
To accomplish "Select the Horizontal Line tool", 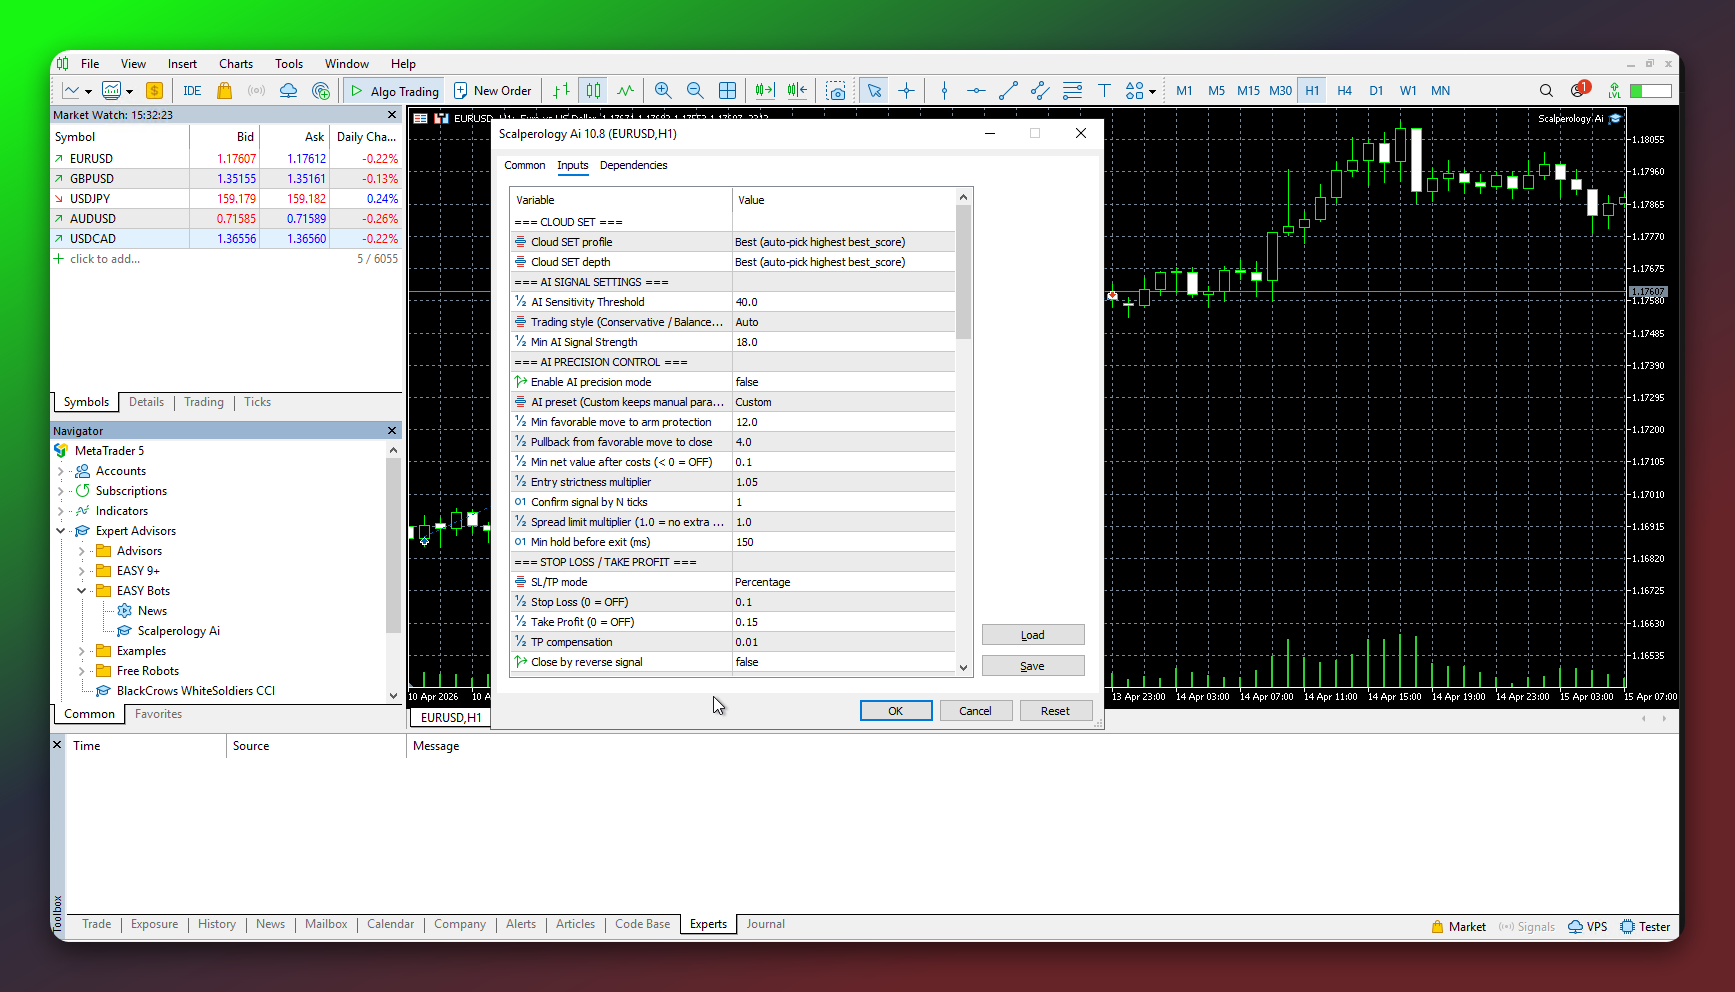I will [x=976, y=90].
